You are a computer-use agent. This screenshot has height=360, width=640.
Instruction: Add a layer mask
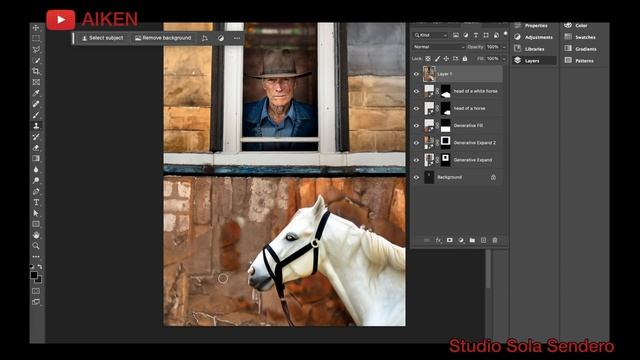[449, 240]
